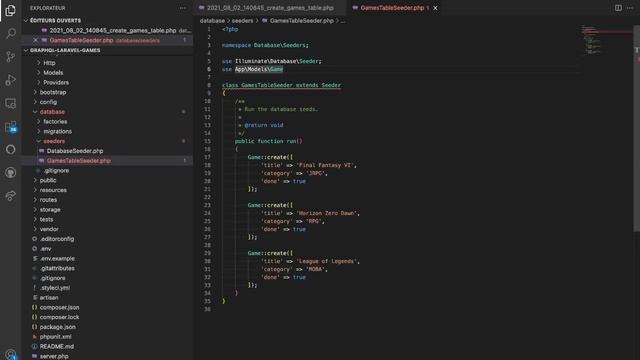Click the 'class GamesTableSeeder extends Seeder' line
640x360 pixels.
click(x=281, y=85)
